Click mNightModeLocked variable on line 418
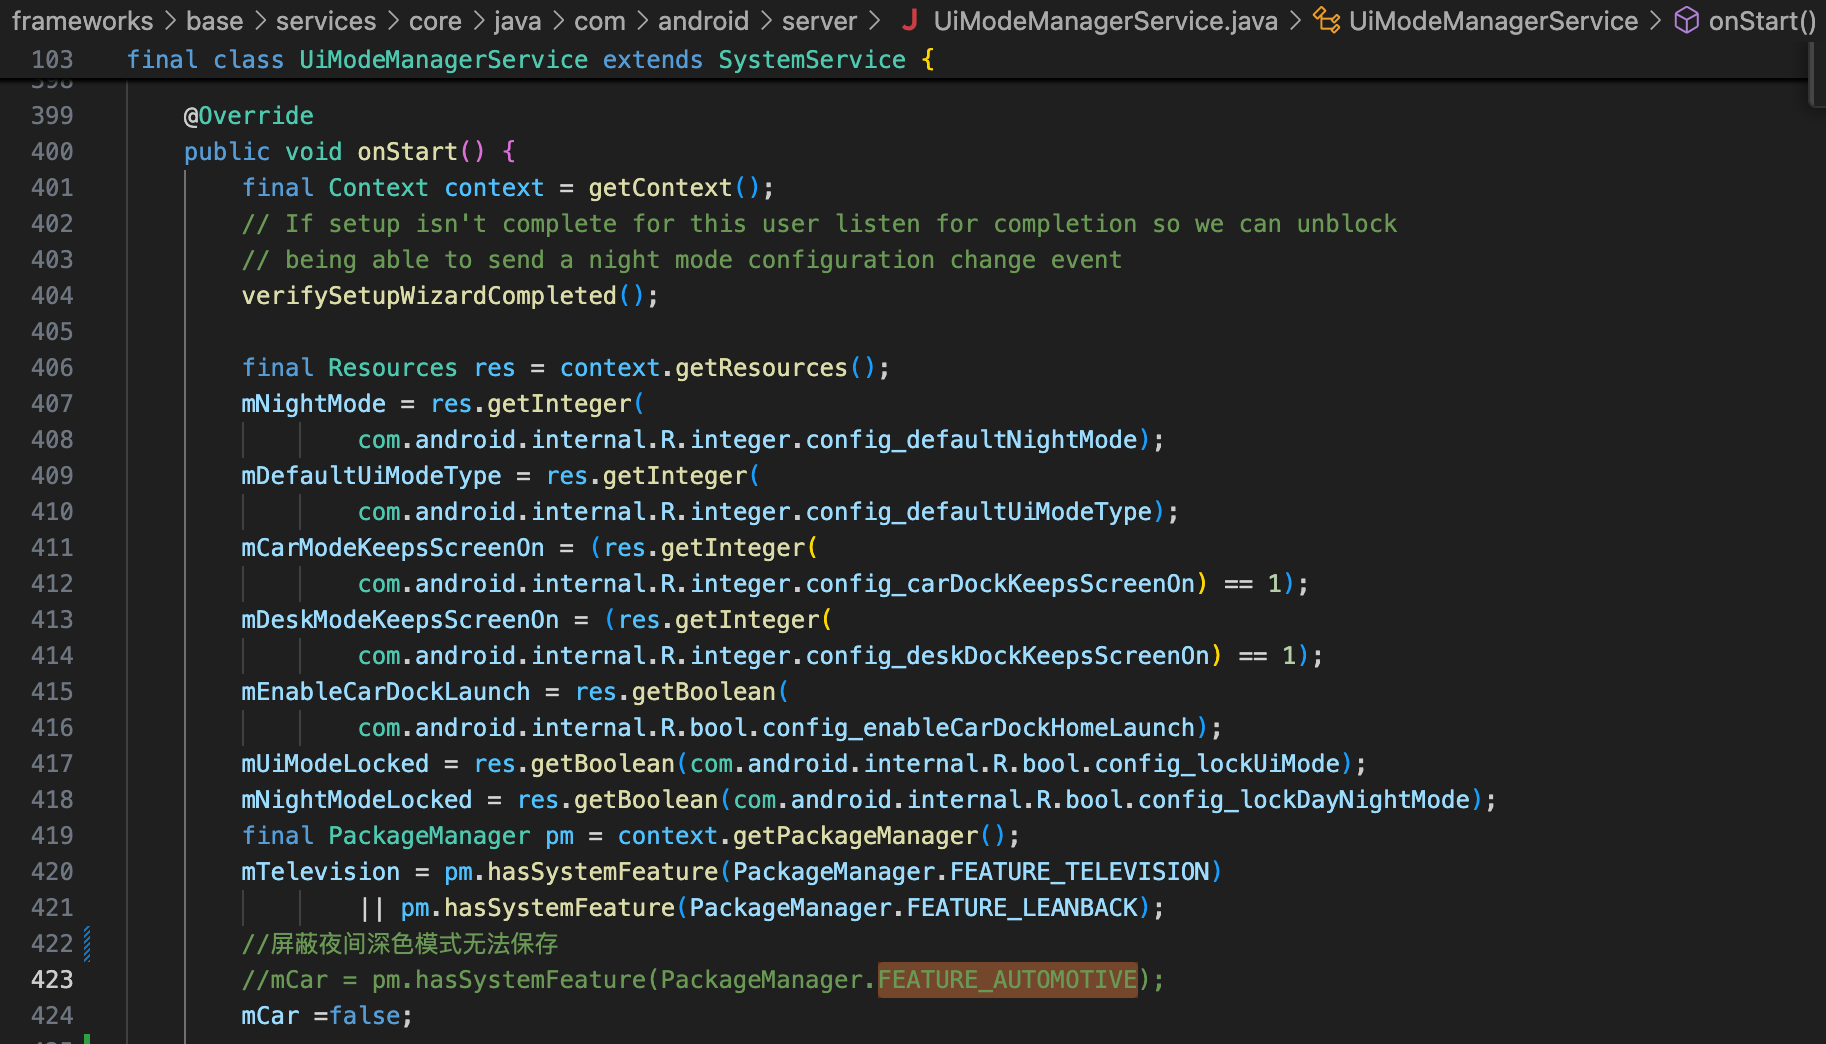This screenshot has height=1044, width=1826. pyautogui.click(x=357, y=800)
